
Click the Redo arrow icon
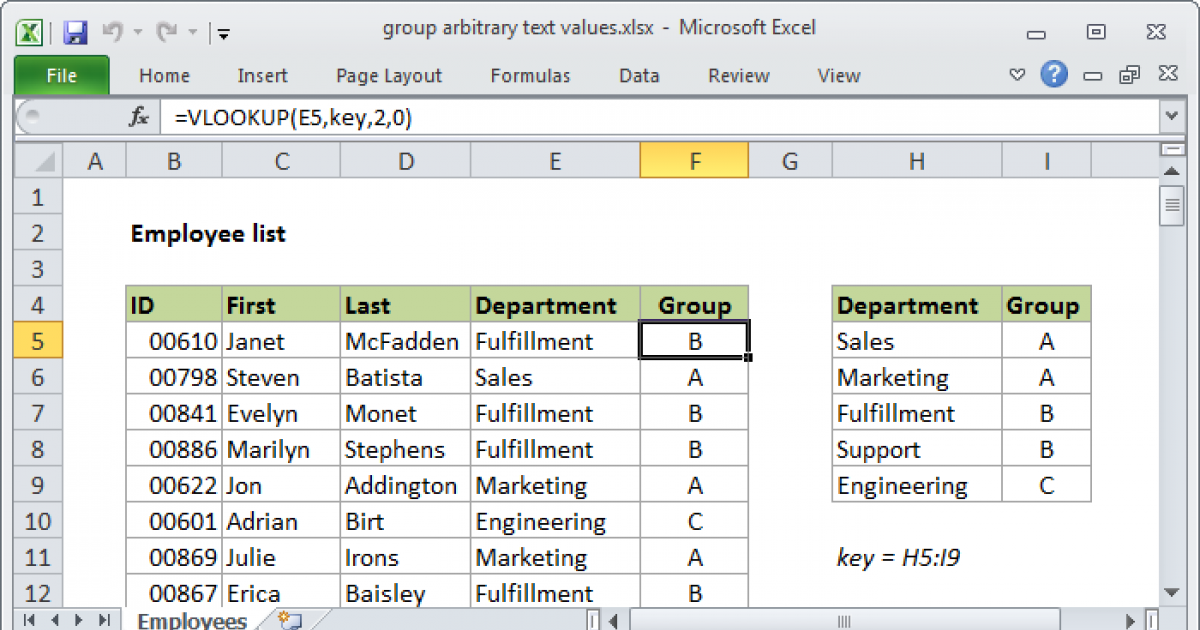(167, 32)
